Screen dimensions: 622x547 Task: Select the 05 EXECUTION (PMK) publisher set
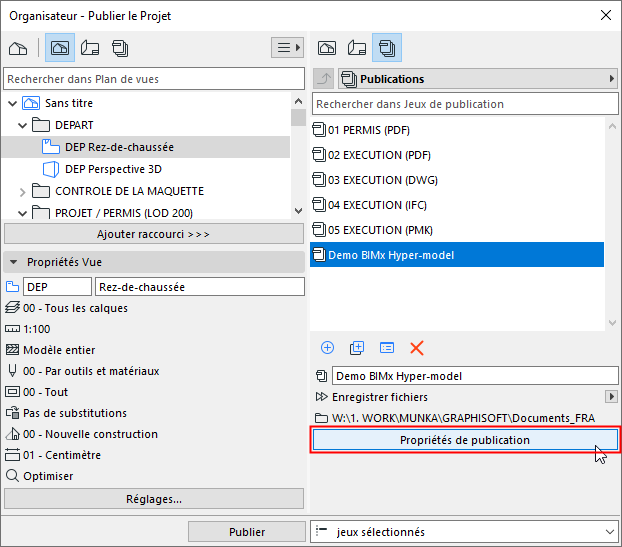point(457,230)
